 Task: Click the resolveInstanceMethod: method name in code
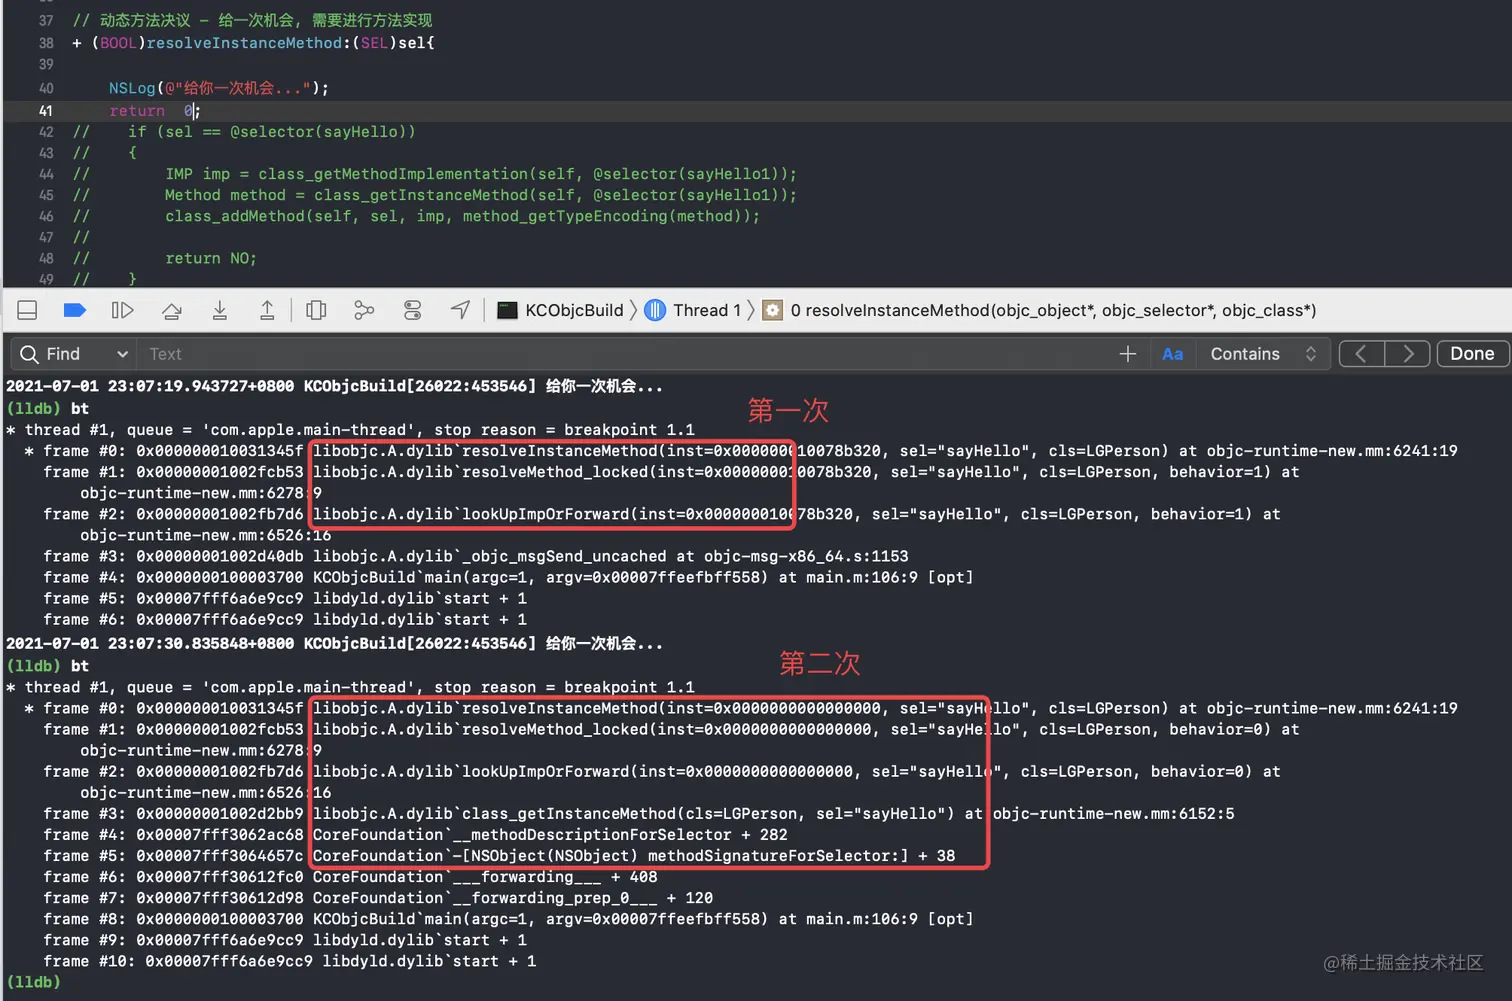click(245, 43)
